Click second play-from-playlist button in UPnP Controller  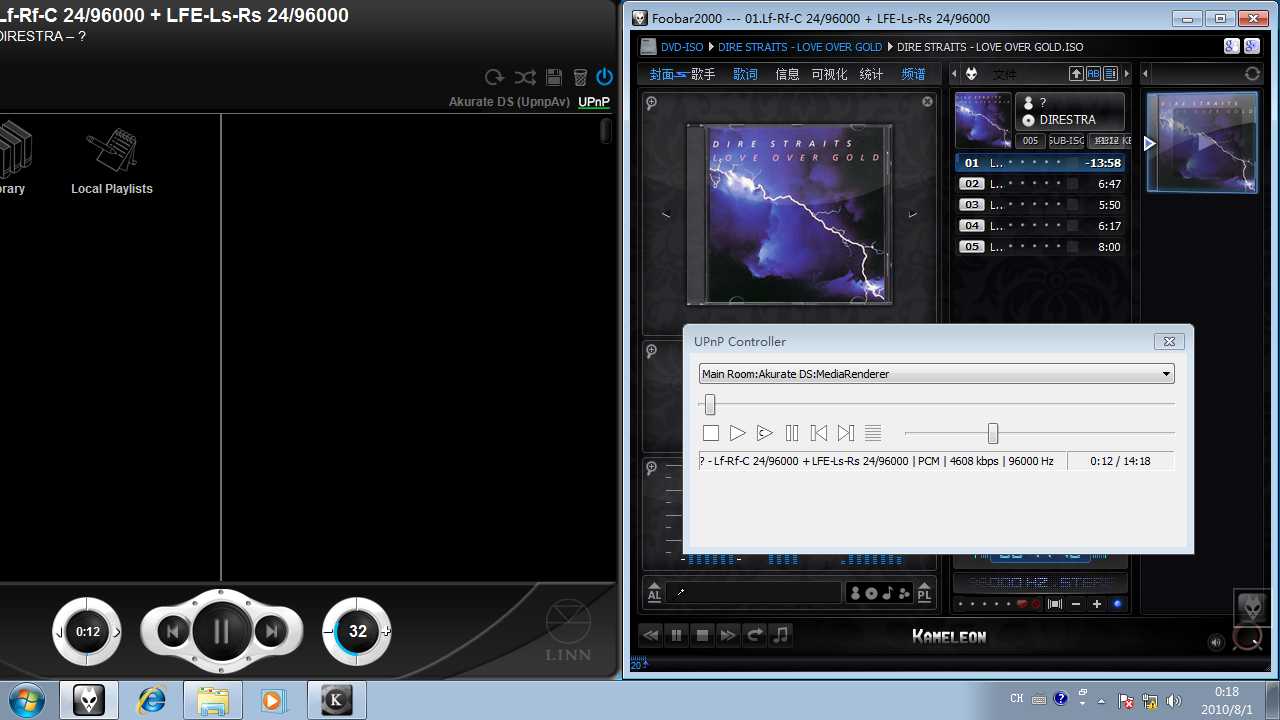[764, 433]
